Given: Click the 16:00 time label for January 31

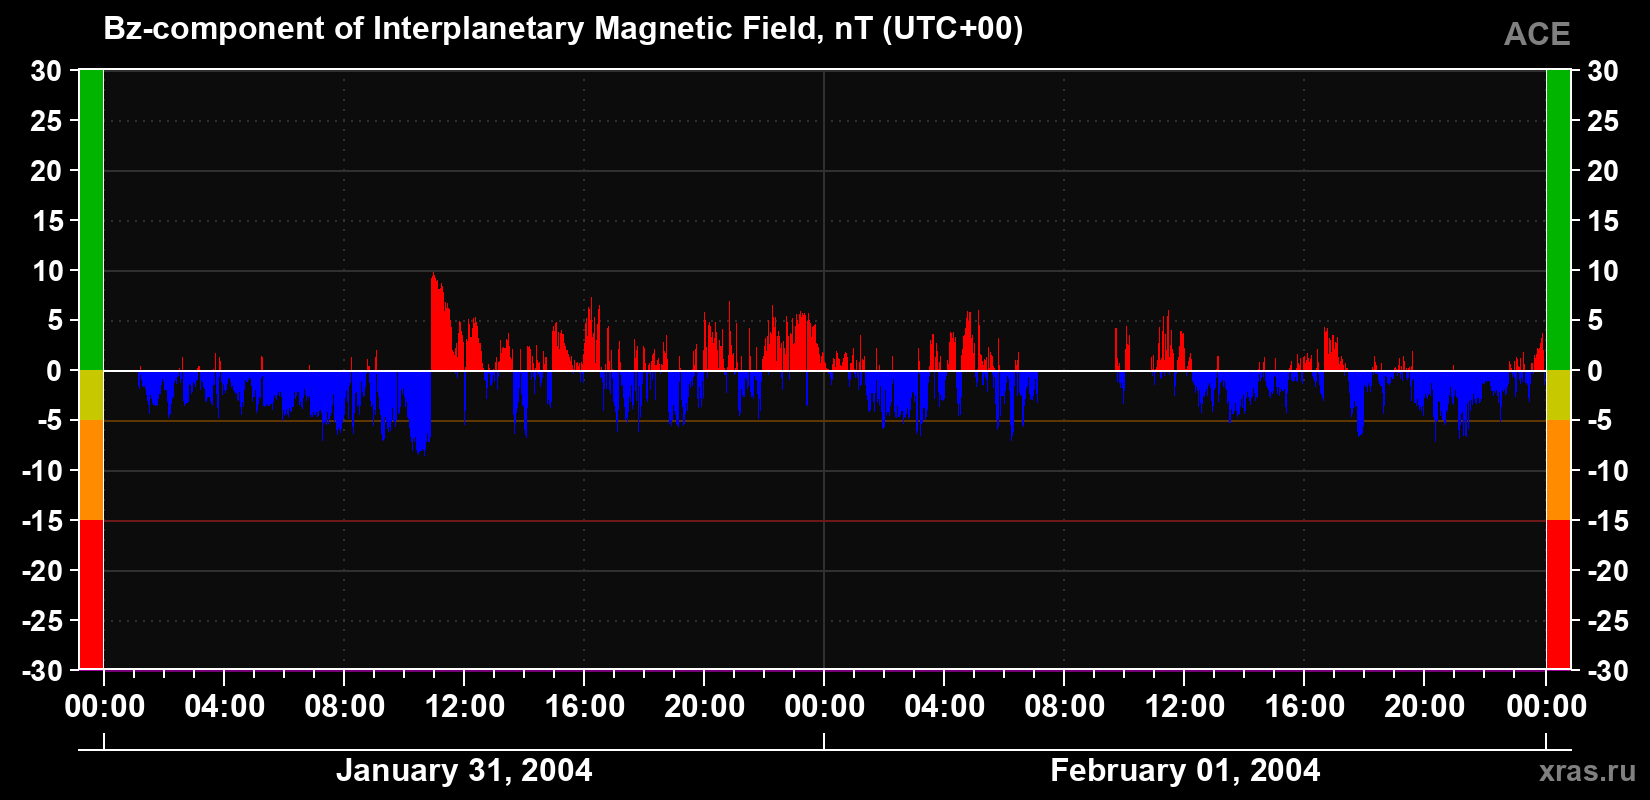Looking at the screenshot, I should click(584, 707).
